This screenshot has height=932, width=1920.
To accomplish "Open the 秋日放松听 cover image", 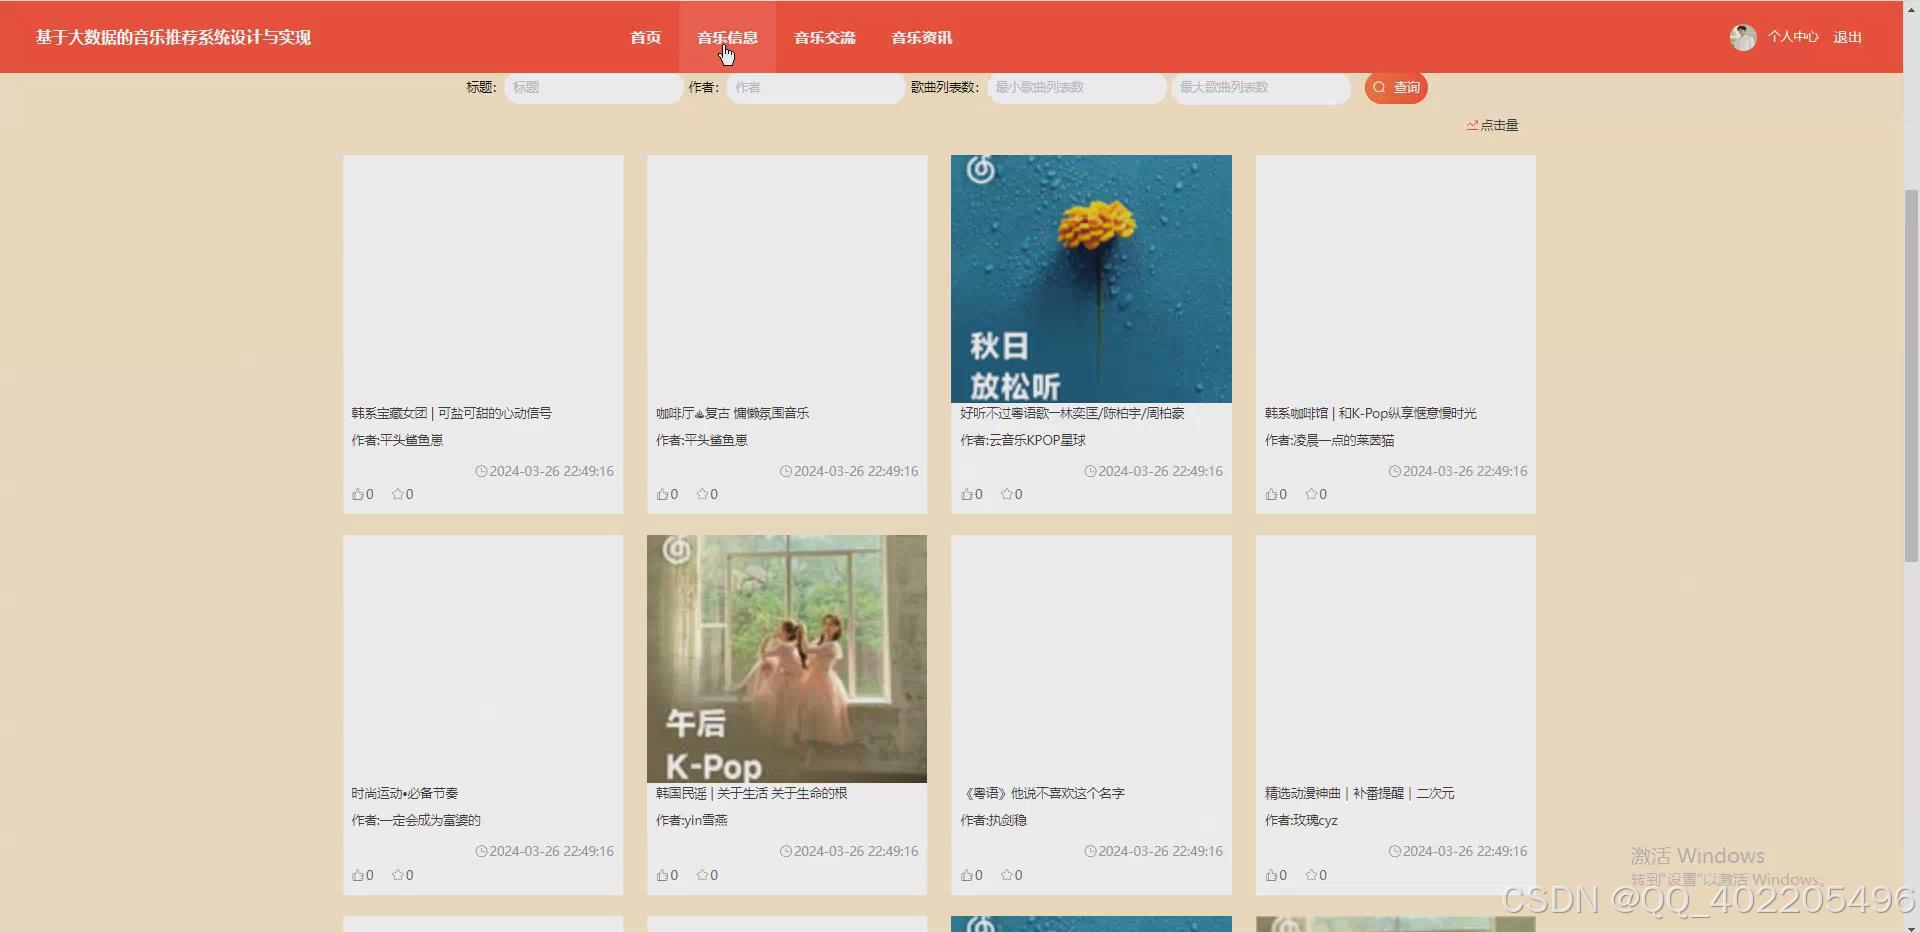I will pos(1091,279).
